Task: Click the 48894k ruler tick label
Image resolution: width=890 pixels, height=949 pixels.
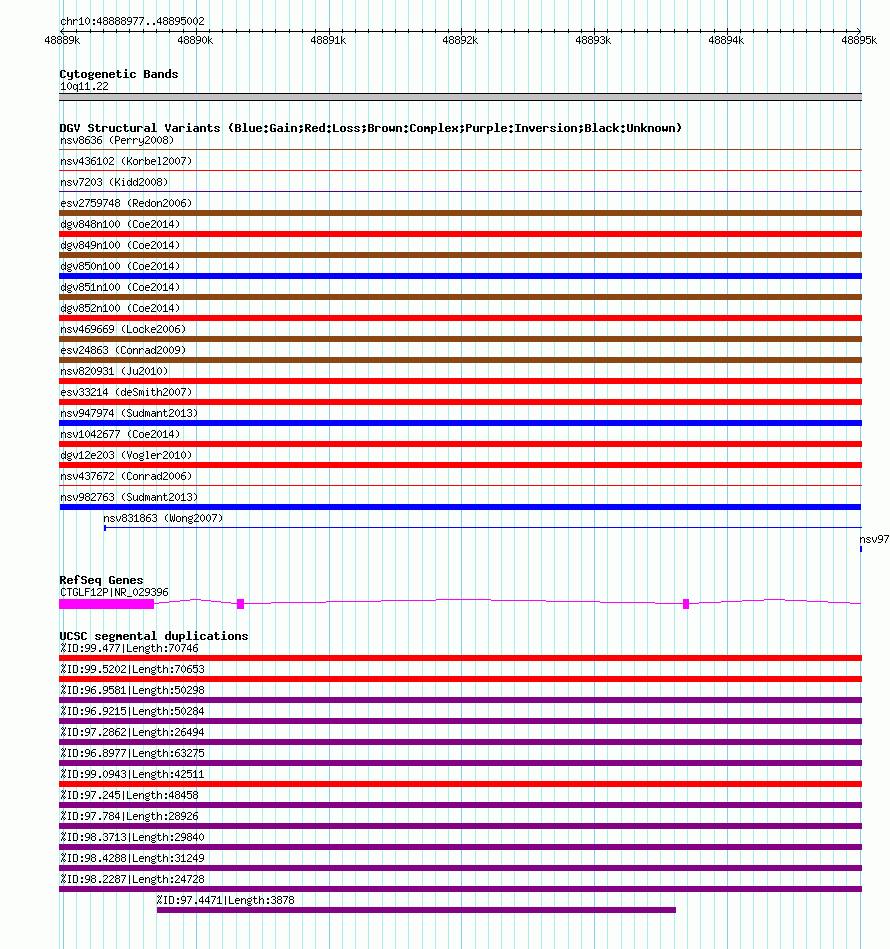Action: [x=726, y=40]
